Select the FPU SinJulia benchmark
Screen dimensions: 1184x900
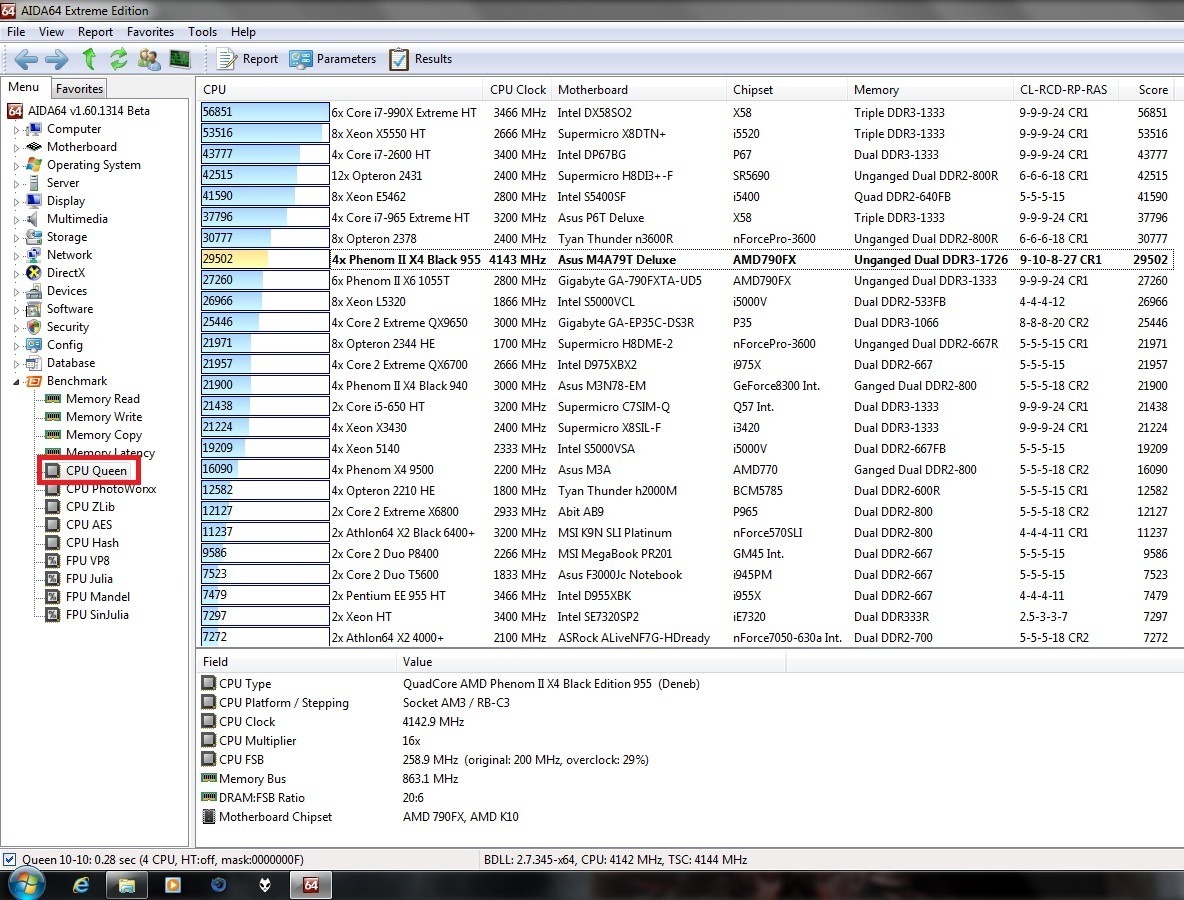coord(97,615)
